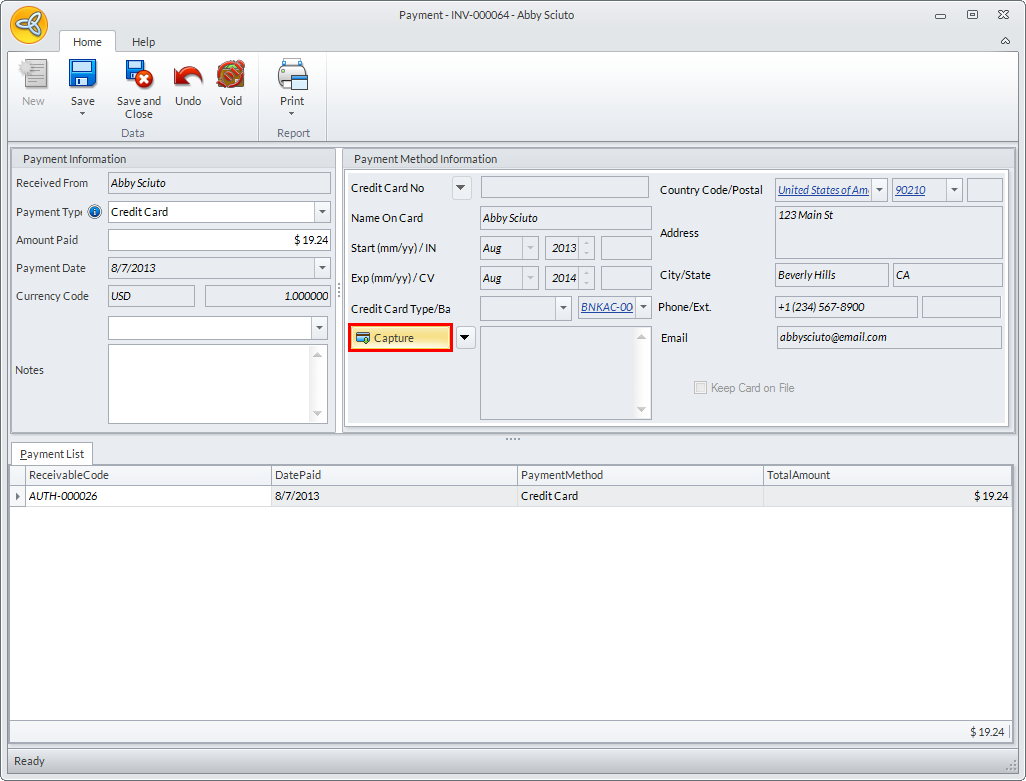Toggle Keep Card on File checkbox

(700, 388)
